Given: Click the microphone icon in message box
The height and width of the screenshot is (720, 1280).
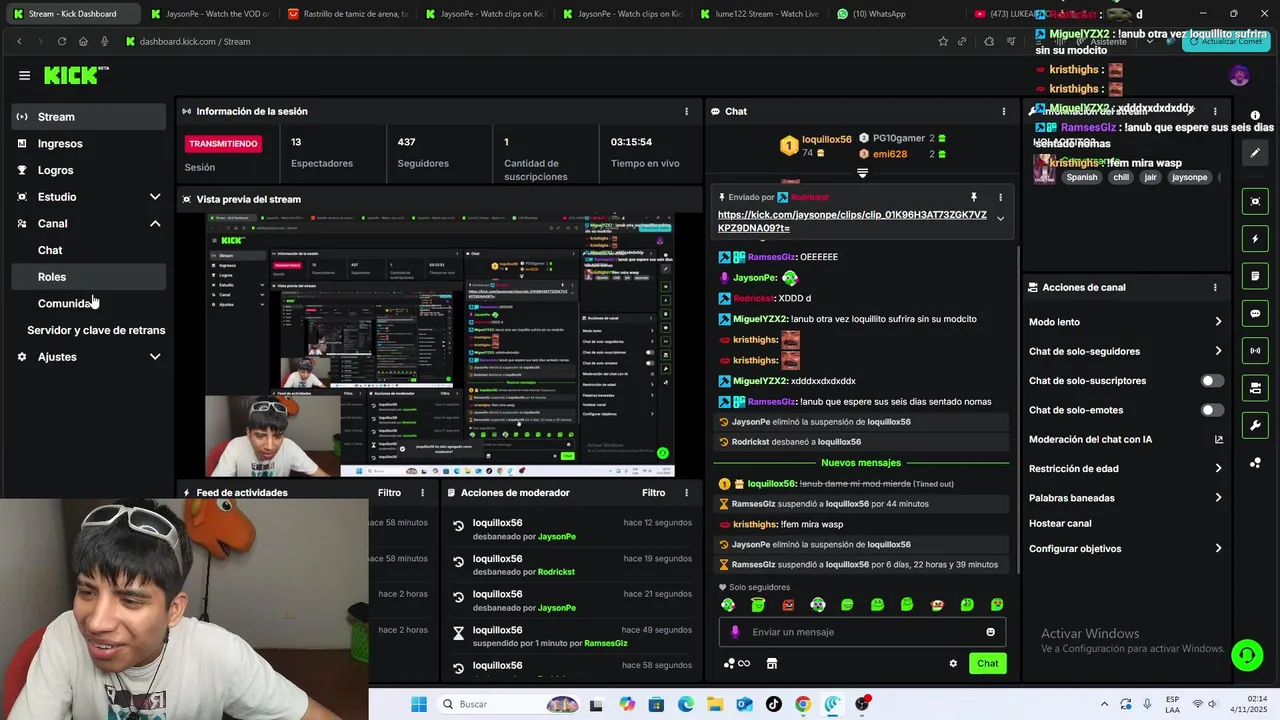Looking at the screenshot, I should 735,632.
